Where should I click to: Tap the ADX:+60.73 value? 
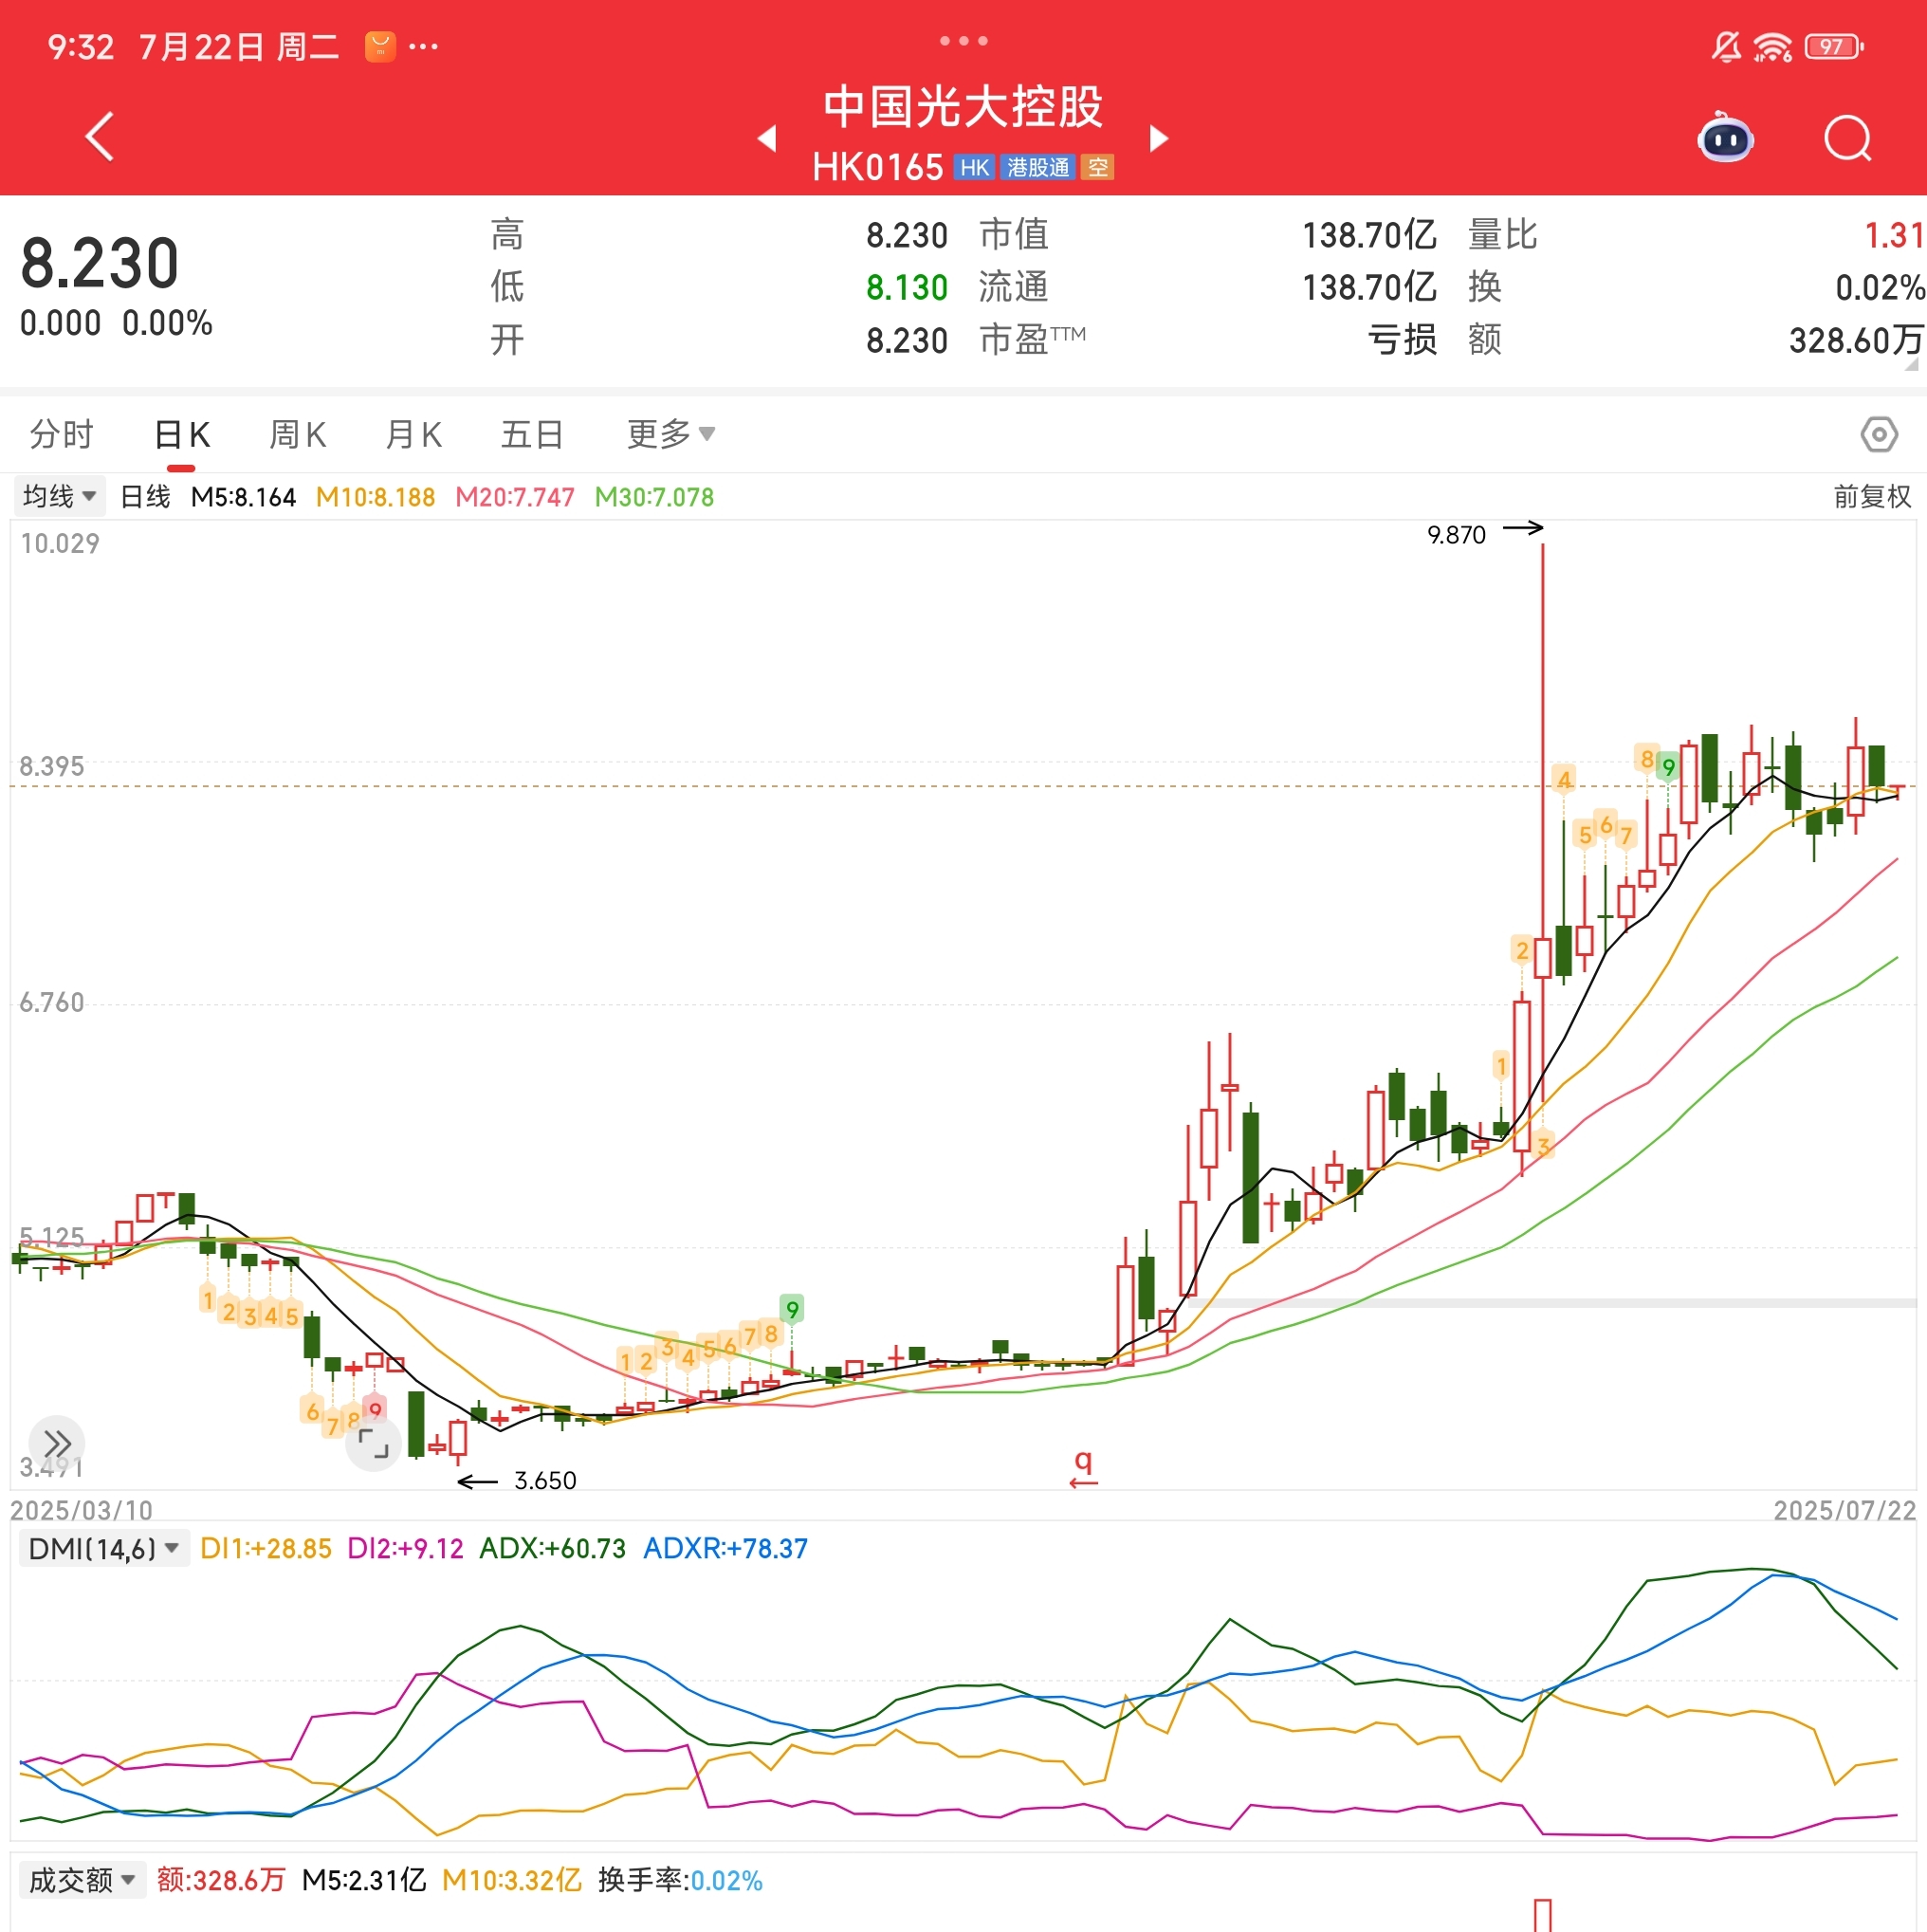click(552, 1548)
